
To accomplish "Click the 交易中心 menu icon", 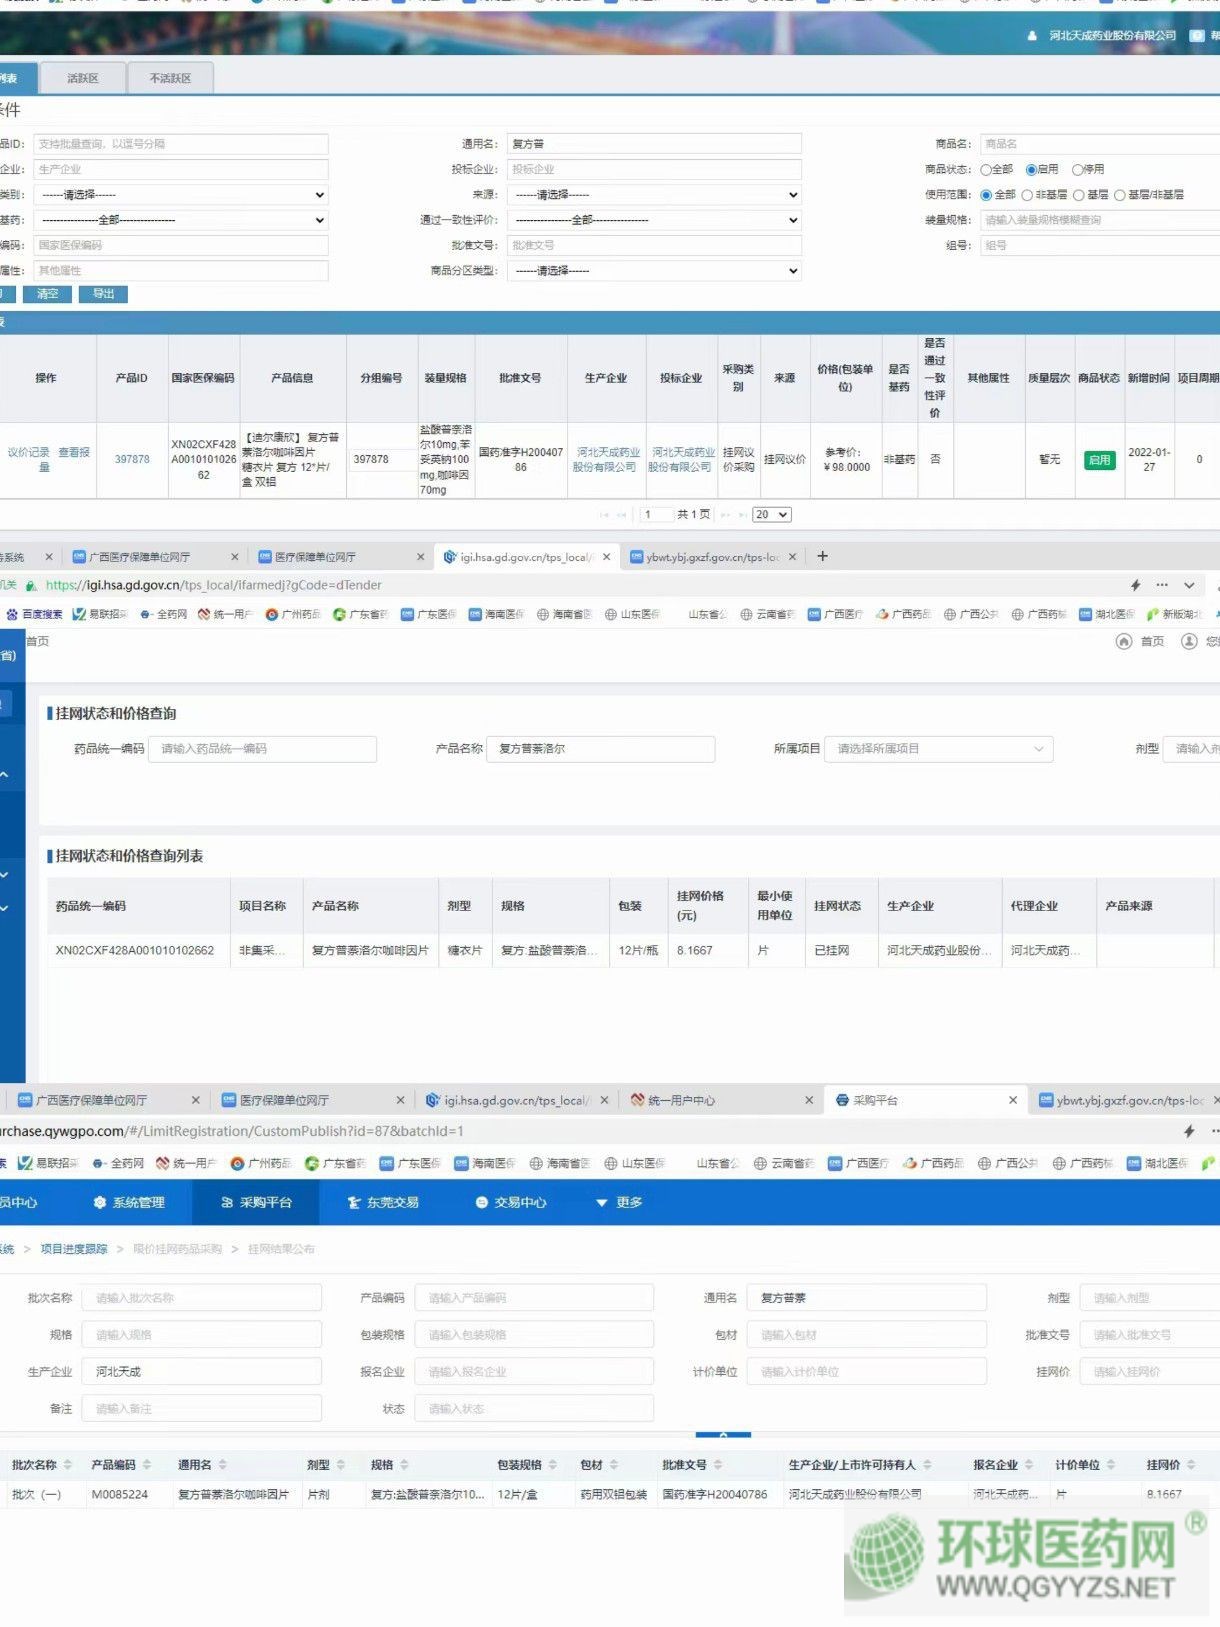I will pos(481,1202).
